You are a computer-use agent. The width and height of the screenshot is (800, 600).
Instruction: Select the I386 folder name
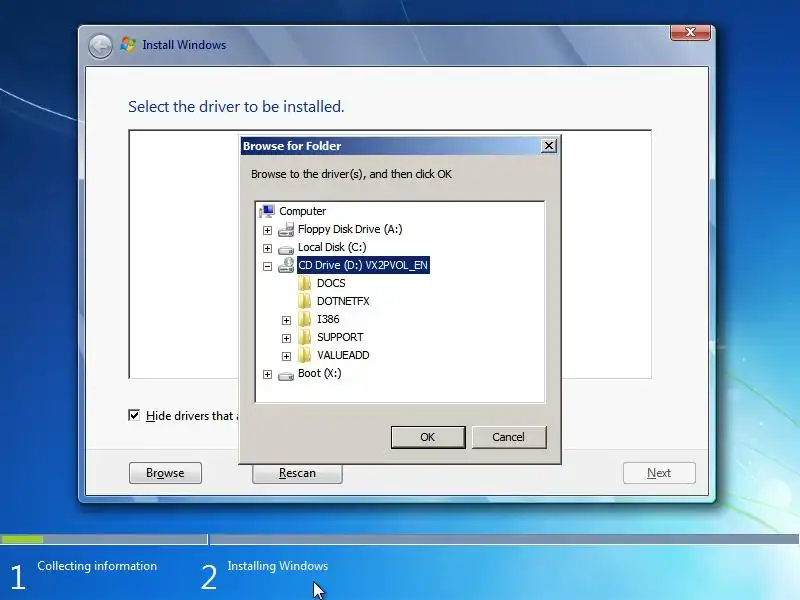click(328, 319)
